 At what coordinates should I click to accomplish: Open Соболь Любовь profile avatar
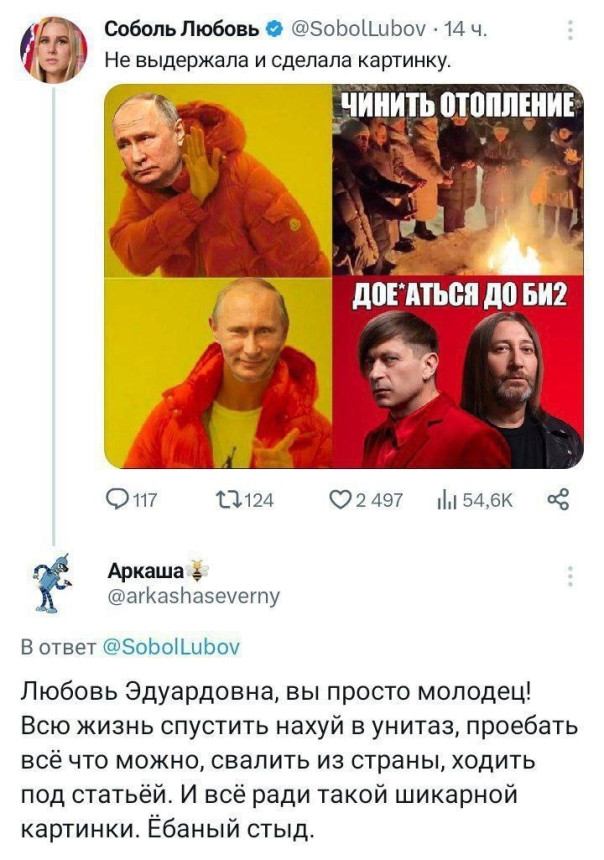(54, 49)
